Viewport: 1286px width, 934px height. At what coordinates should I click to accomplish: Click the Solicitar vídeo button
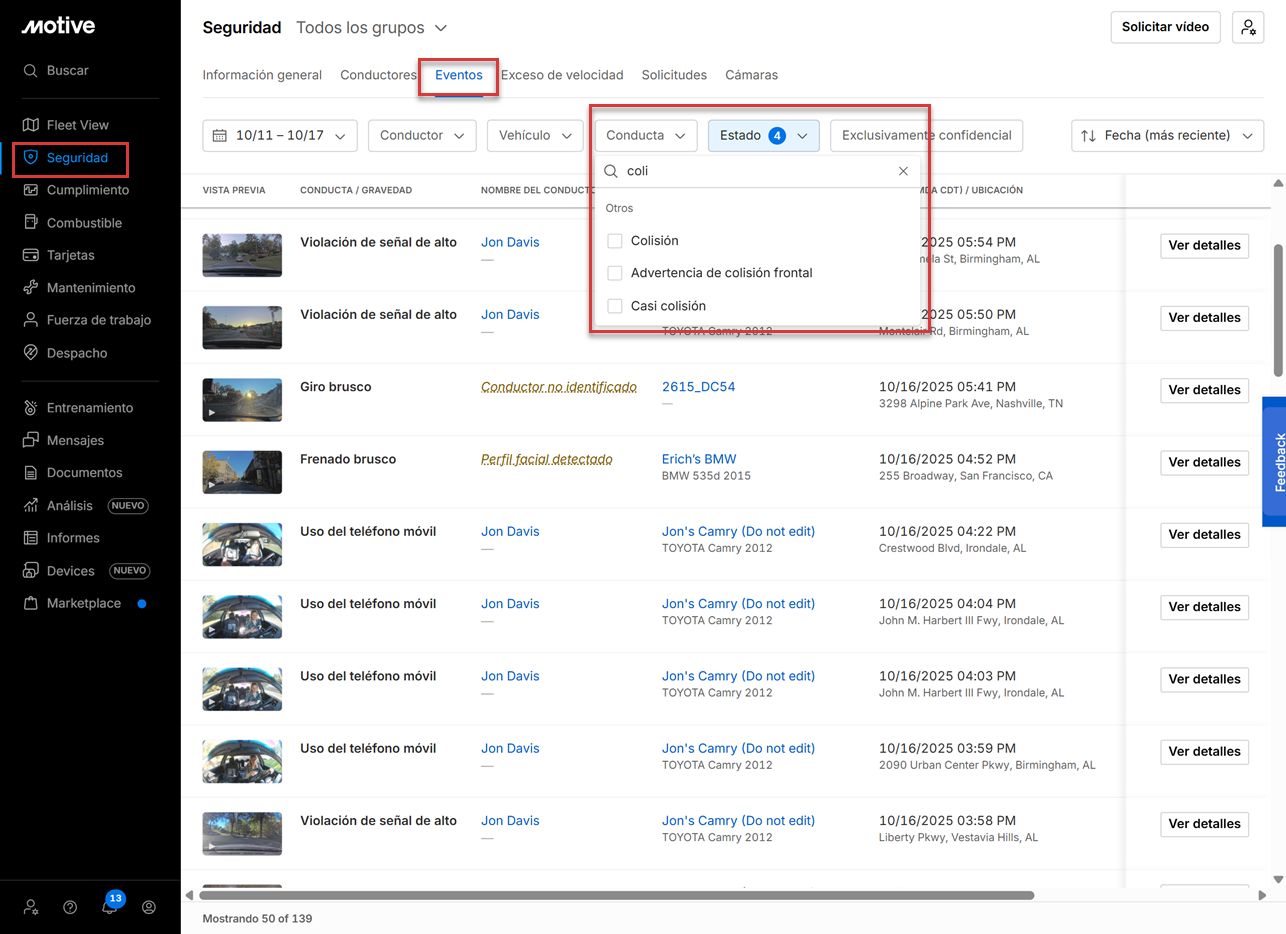[1165, 28]
